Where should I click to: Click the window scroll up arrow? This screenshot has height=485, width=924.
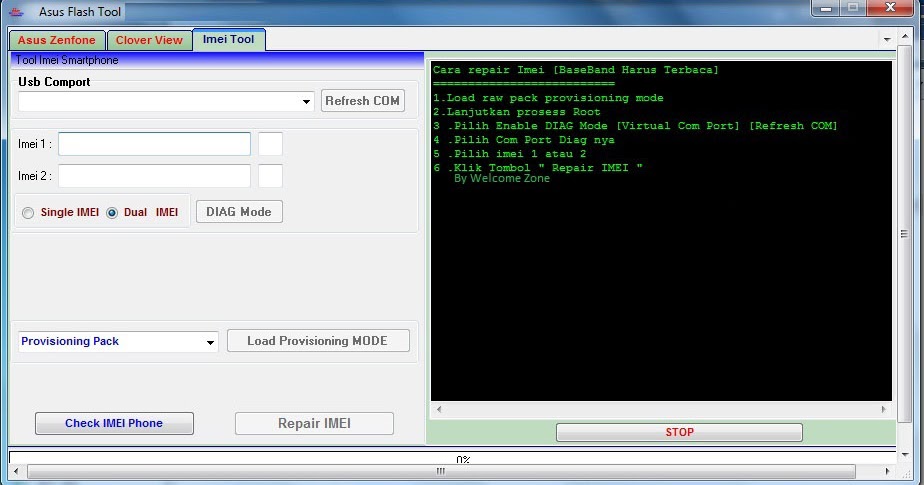pos(905,37)
